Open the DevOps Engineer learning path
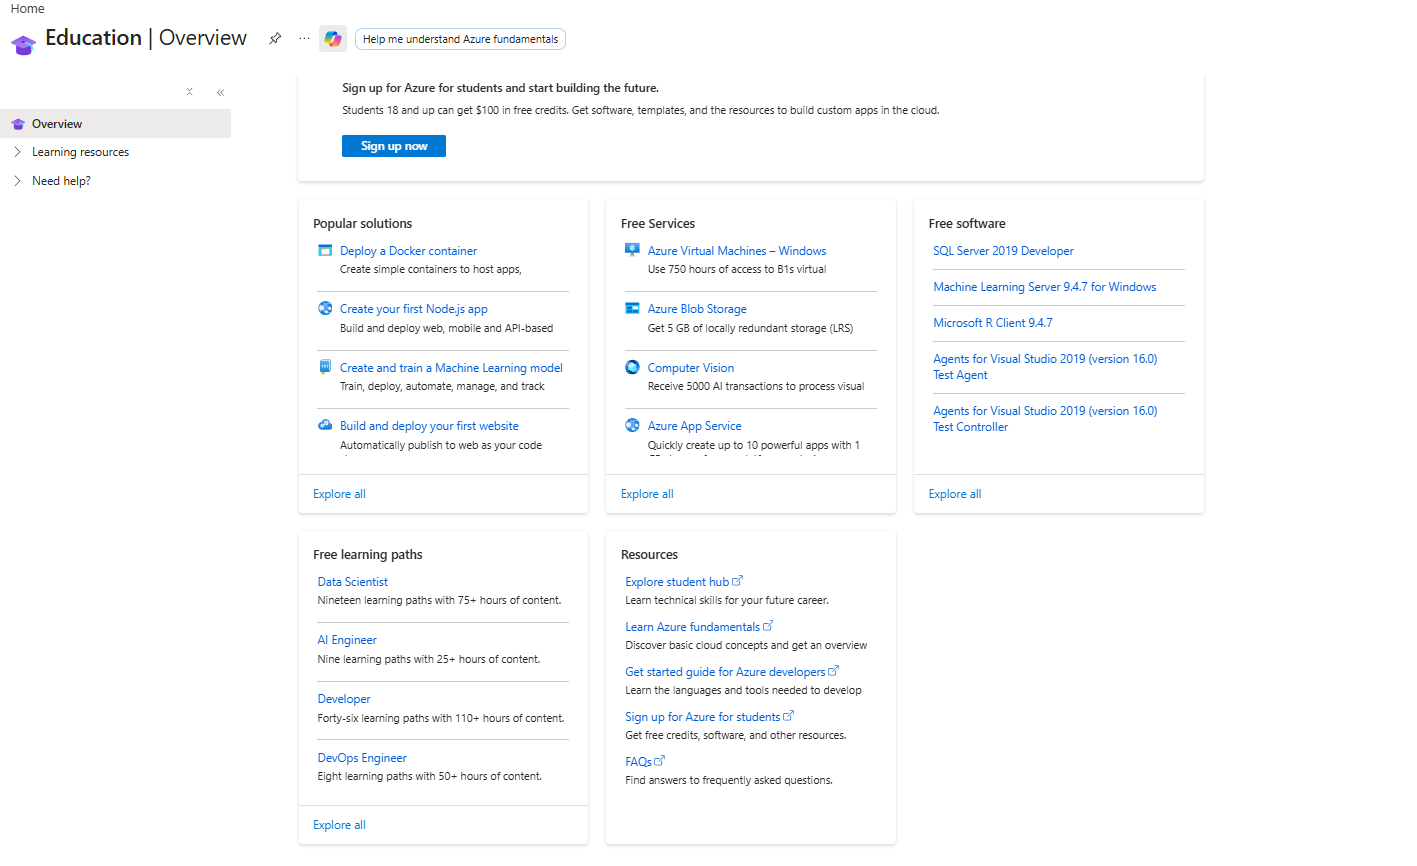Image resolution: width=1417 pixels, height=866 pixels. click(362, 758)
